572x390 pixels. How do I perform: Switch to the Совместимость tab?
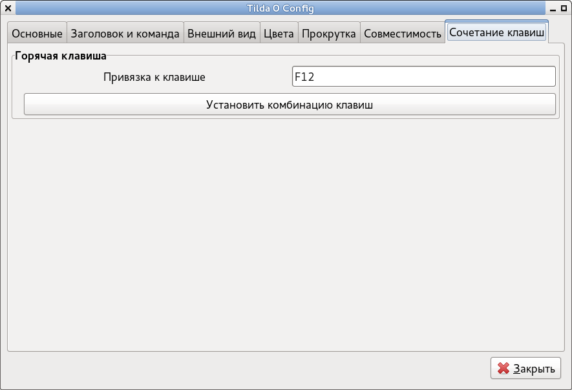(x=402, y=34)
